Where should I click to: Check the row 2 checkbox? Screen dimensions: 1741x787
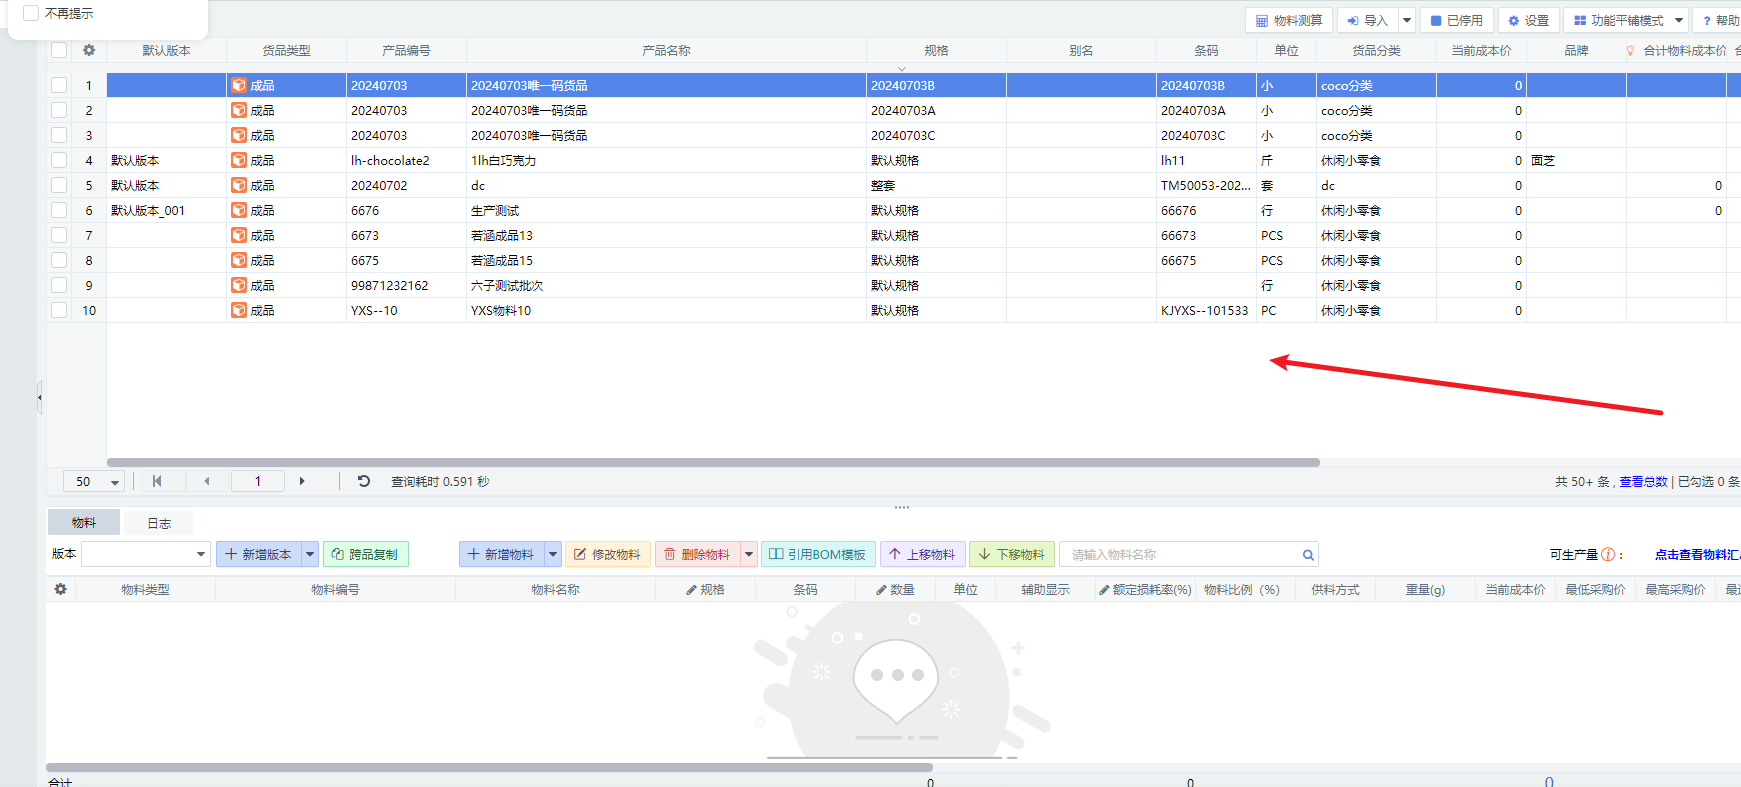coord(59,110)
